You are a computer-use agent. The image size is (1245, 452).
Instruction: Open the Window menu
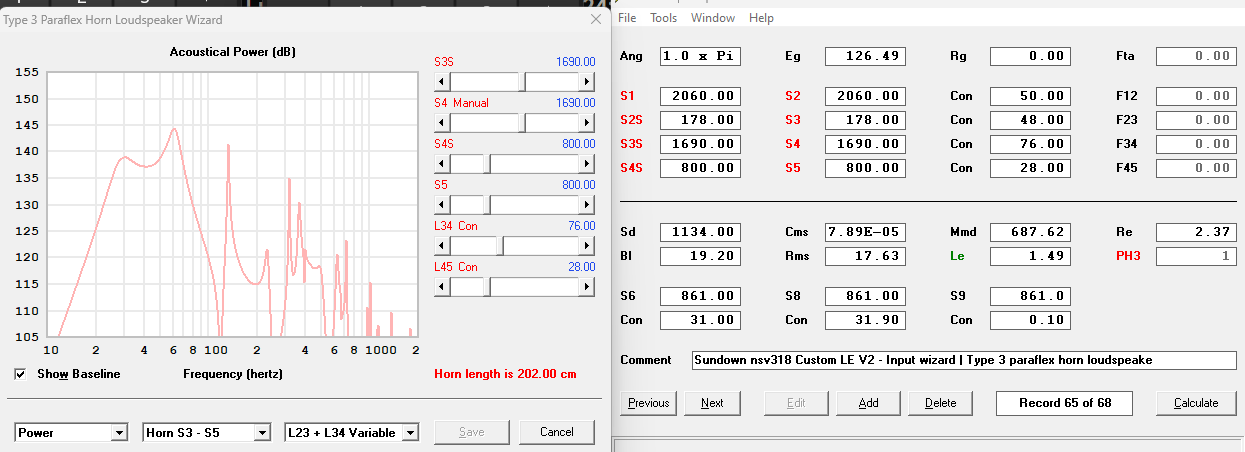pos(713,18)
